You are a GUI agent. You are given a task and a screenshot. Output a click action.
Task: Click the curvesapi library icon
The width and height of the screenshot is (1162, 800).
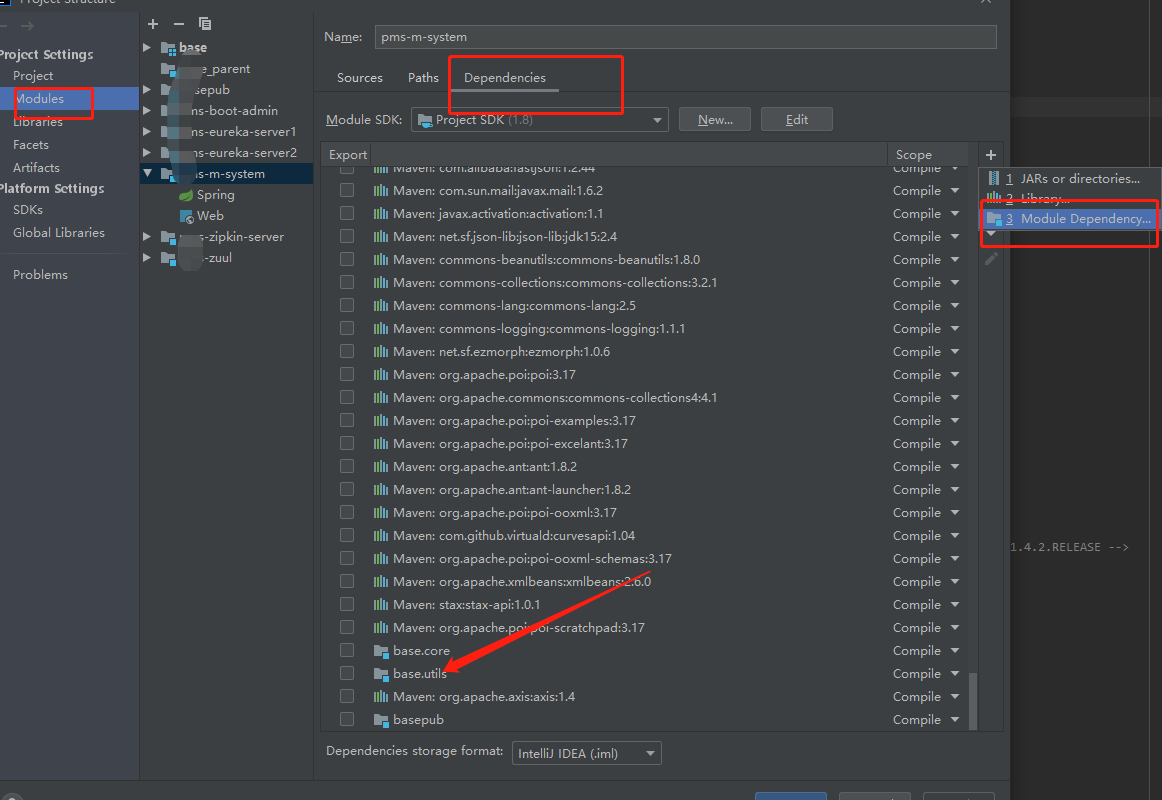pyautogui.click(x=381, y=536)
